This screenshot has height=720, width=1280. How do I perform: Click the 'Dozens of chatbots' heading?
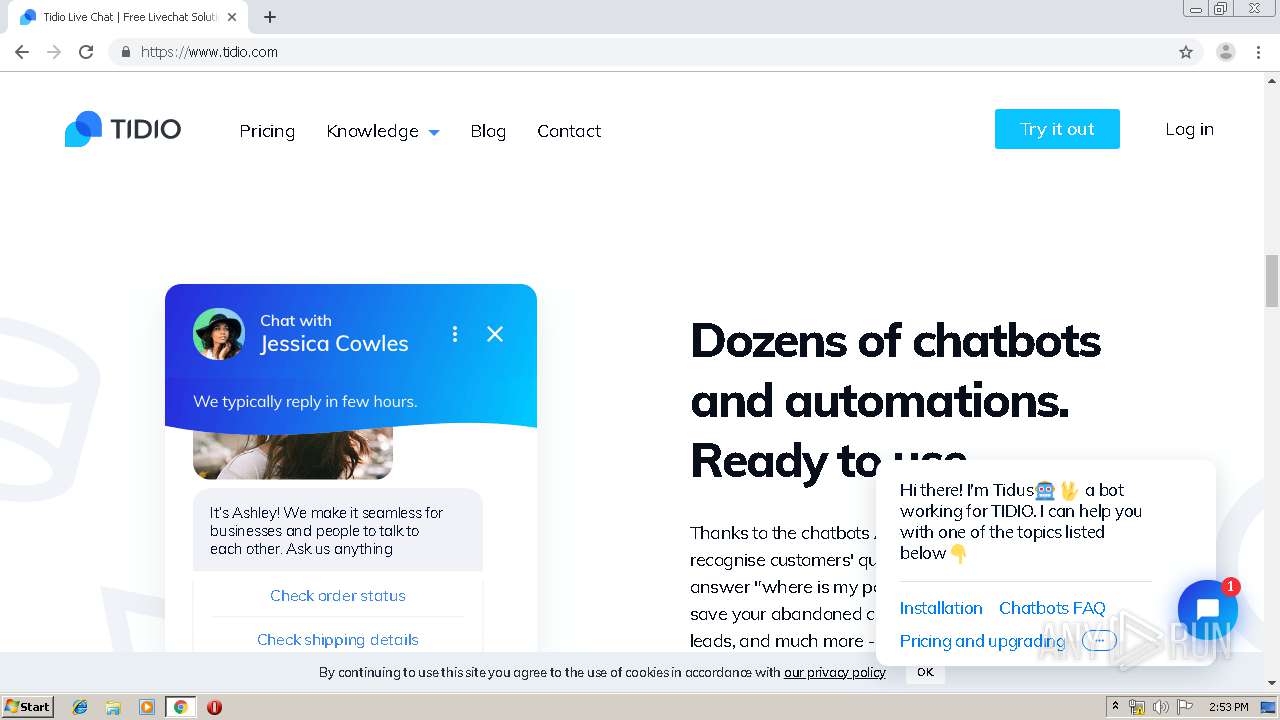[x=895, y=401]
